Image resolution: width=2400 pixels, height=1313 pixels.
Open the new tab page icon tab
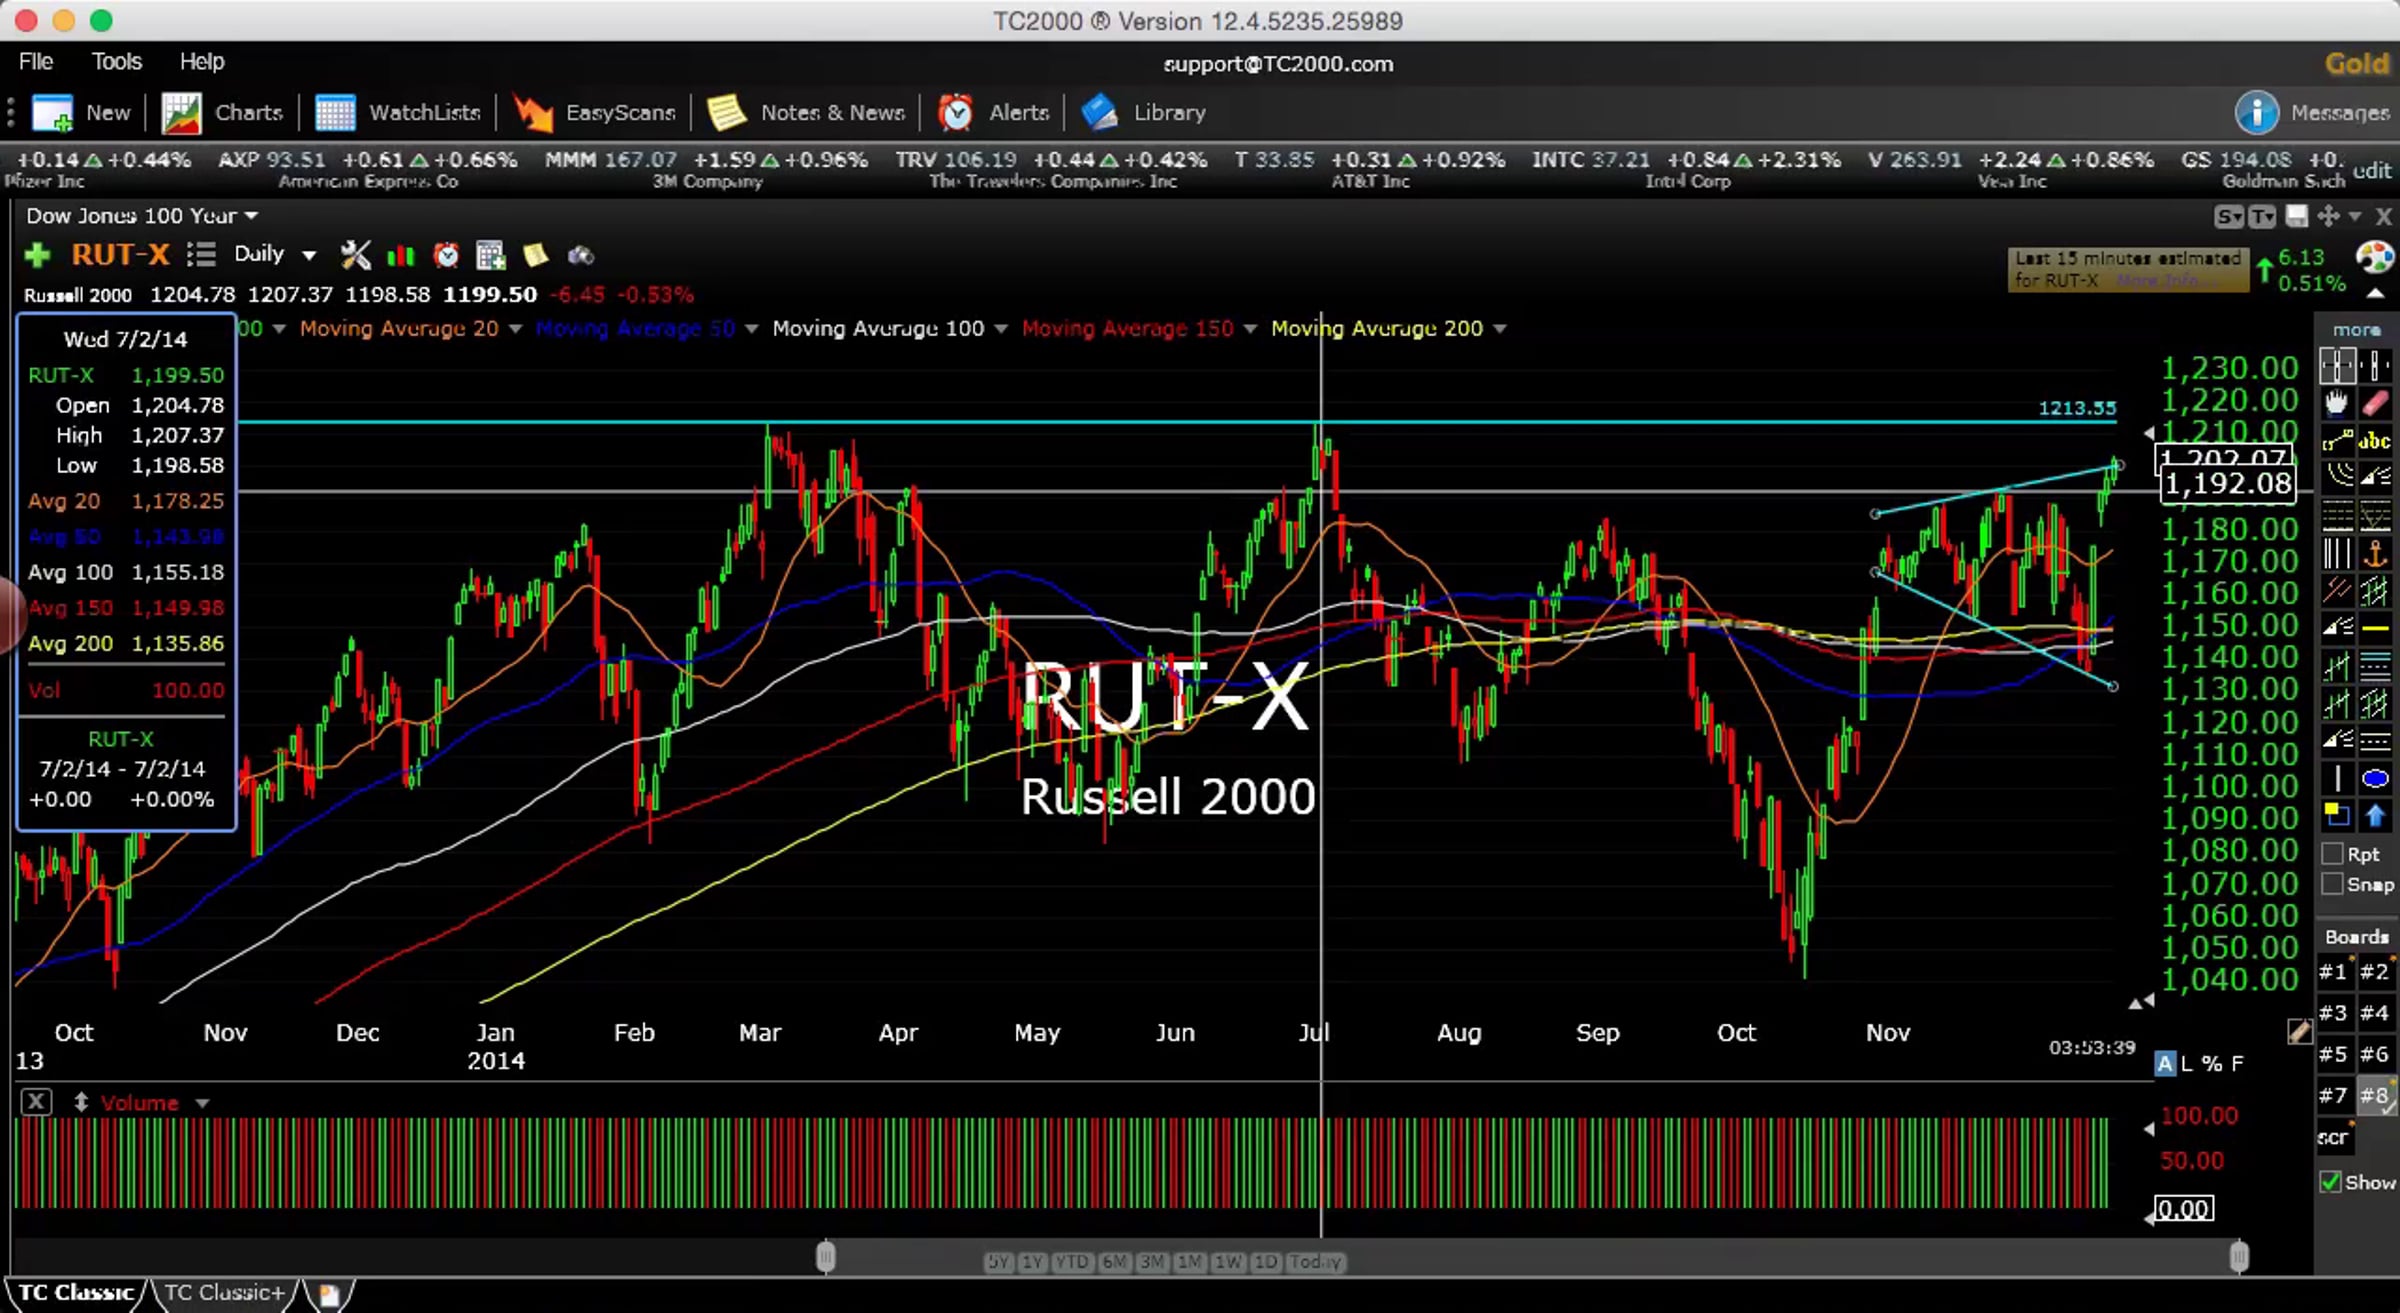(329, 1295)
